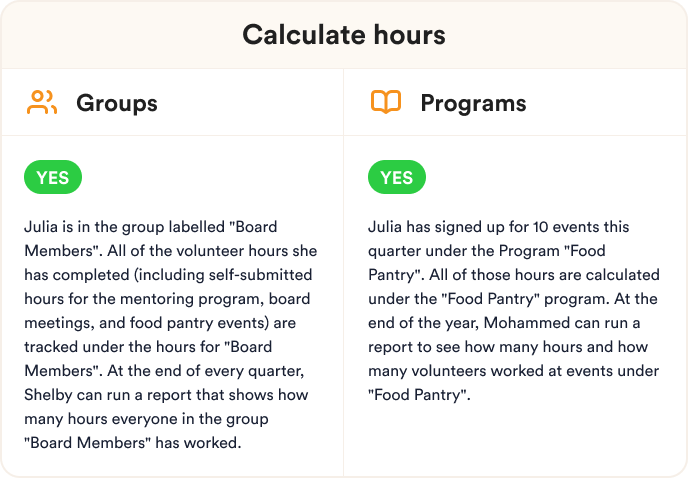Click the final '"Food Pantry".' line in Programs
688x478 pixels.
tap(419, 395)
